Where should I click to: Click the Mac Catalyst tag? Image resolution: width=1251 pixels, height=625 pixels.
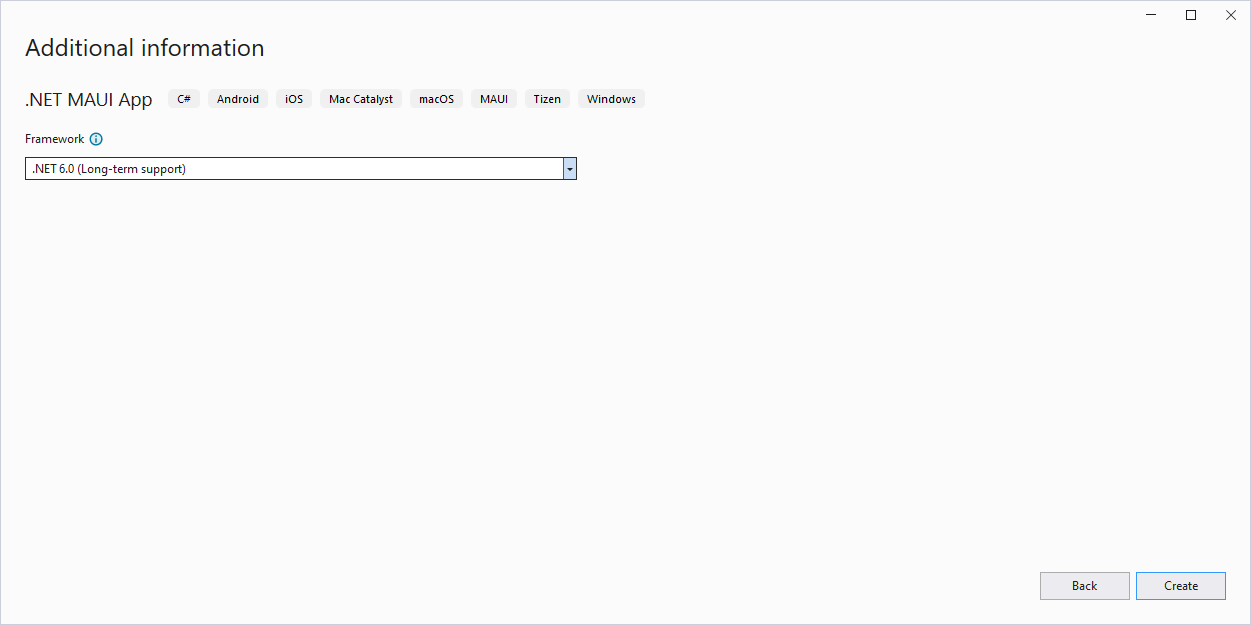pyautogui.click(x=361, y=99)
